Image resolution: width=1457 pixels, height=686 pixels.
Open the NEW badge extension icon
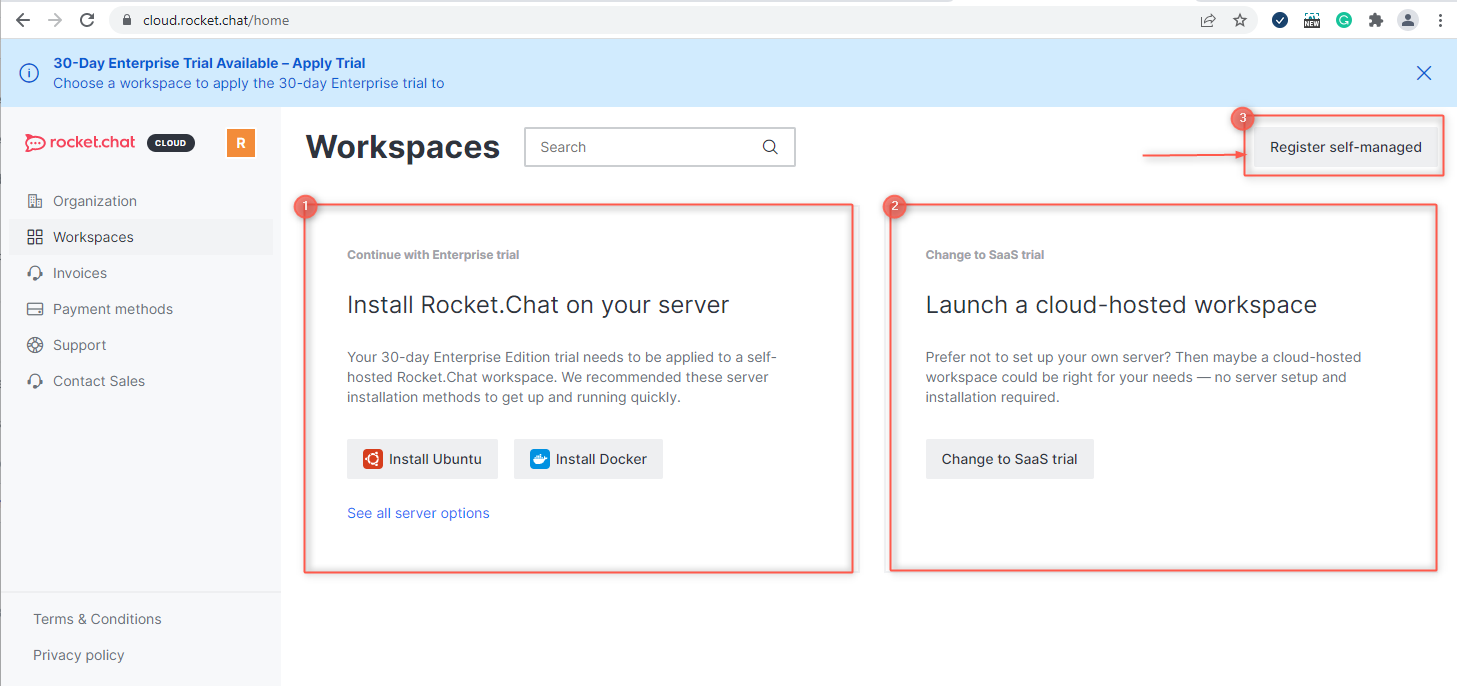tap(1312, 20)
